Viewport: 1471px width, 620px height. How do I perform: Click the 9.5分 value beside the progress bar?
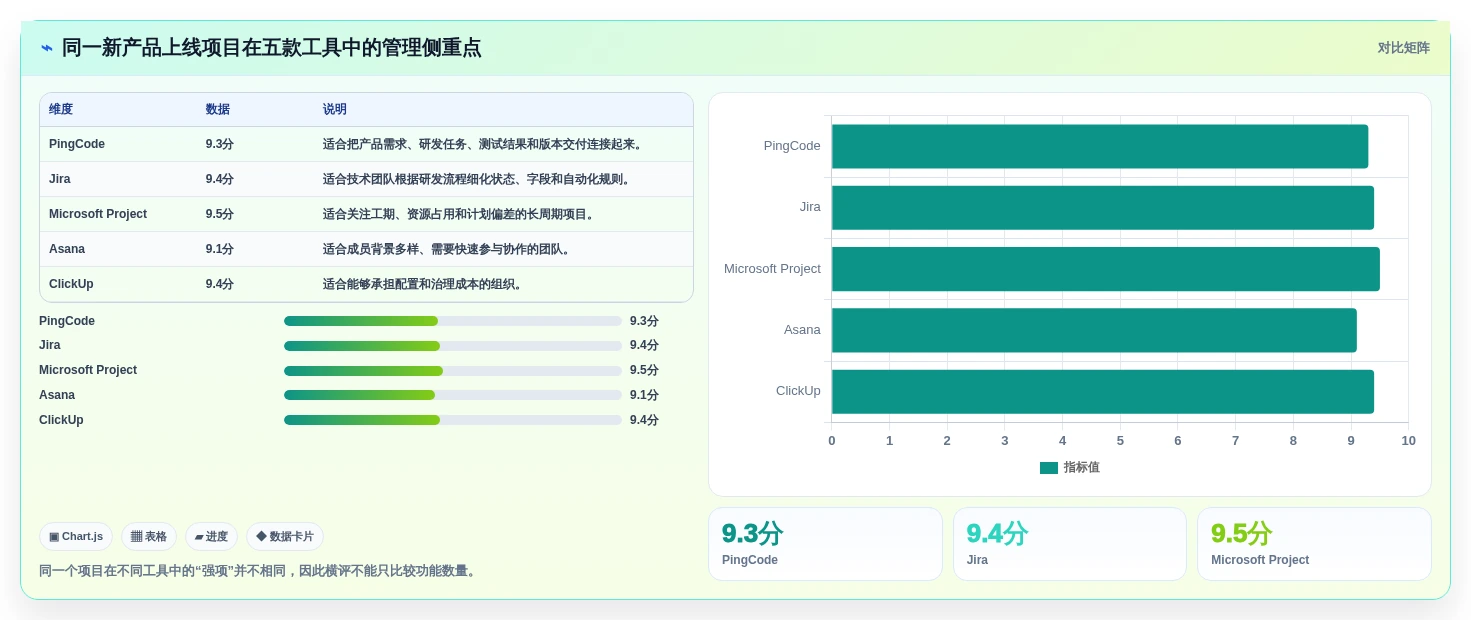click(x=644, y=370)
